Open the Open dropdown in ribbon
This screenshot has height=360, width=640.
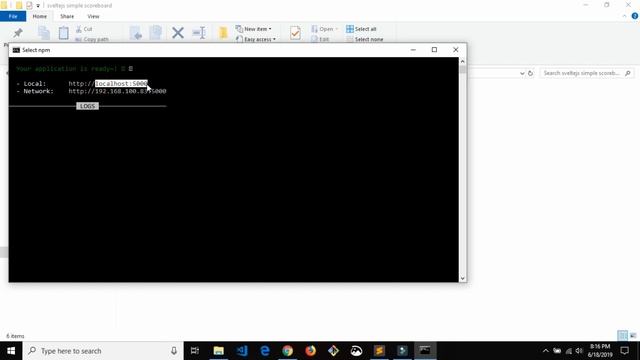(324, 29)
